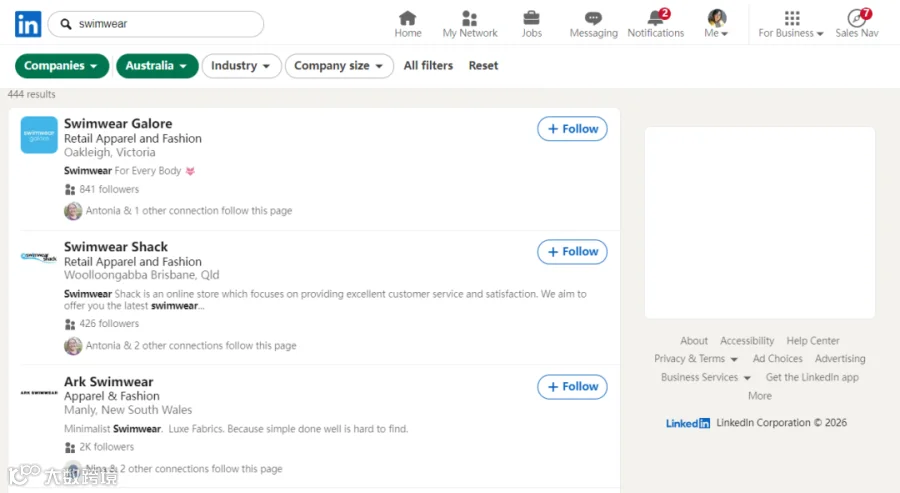900x493 pixels.
Task: Open All filters panel
Action: click(428, 66)
